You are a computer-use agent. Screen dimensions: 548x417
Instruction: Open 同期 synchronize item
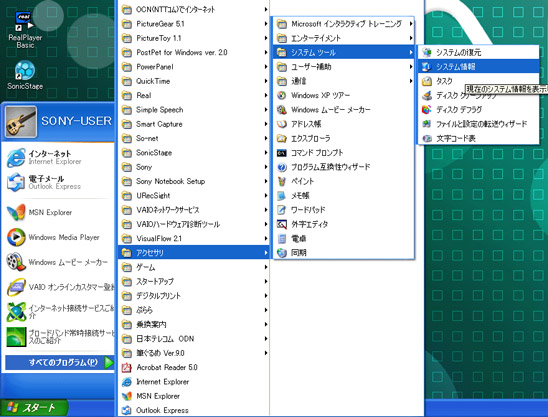pos(344,253)
